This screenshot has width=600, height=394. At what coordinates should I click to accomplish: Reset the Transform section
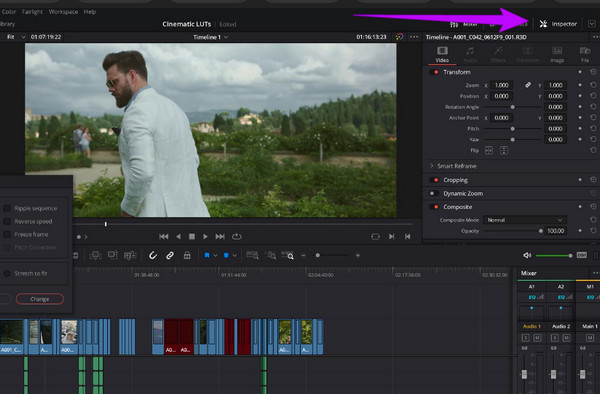coord(593,72)
